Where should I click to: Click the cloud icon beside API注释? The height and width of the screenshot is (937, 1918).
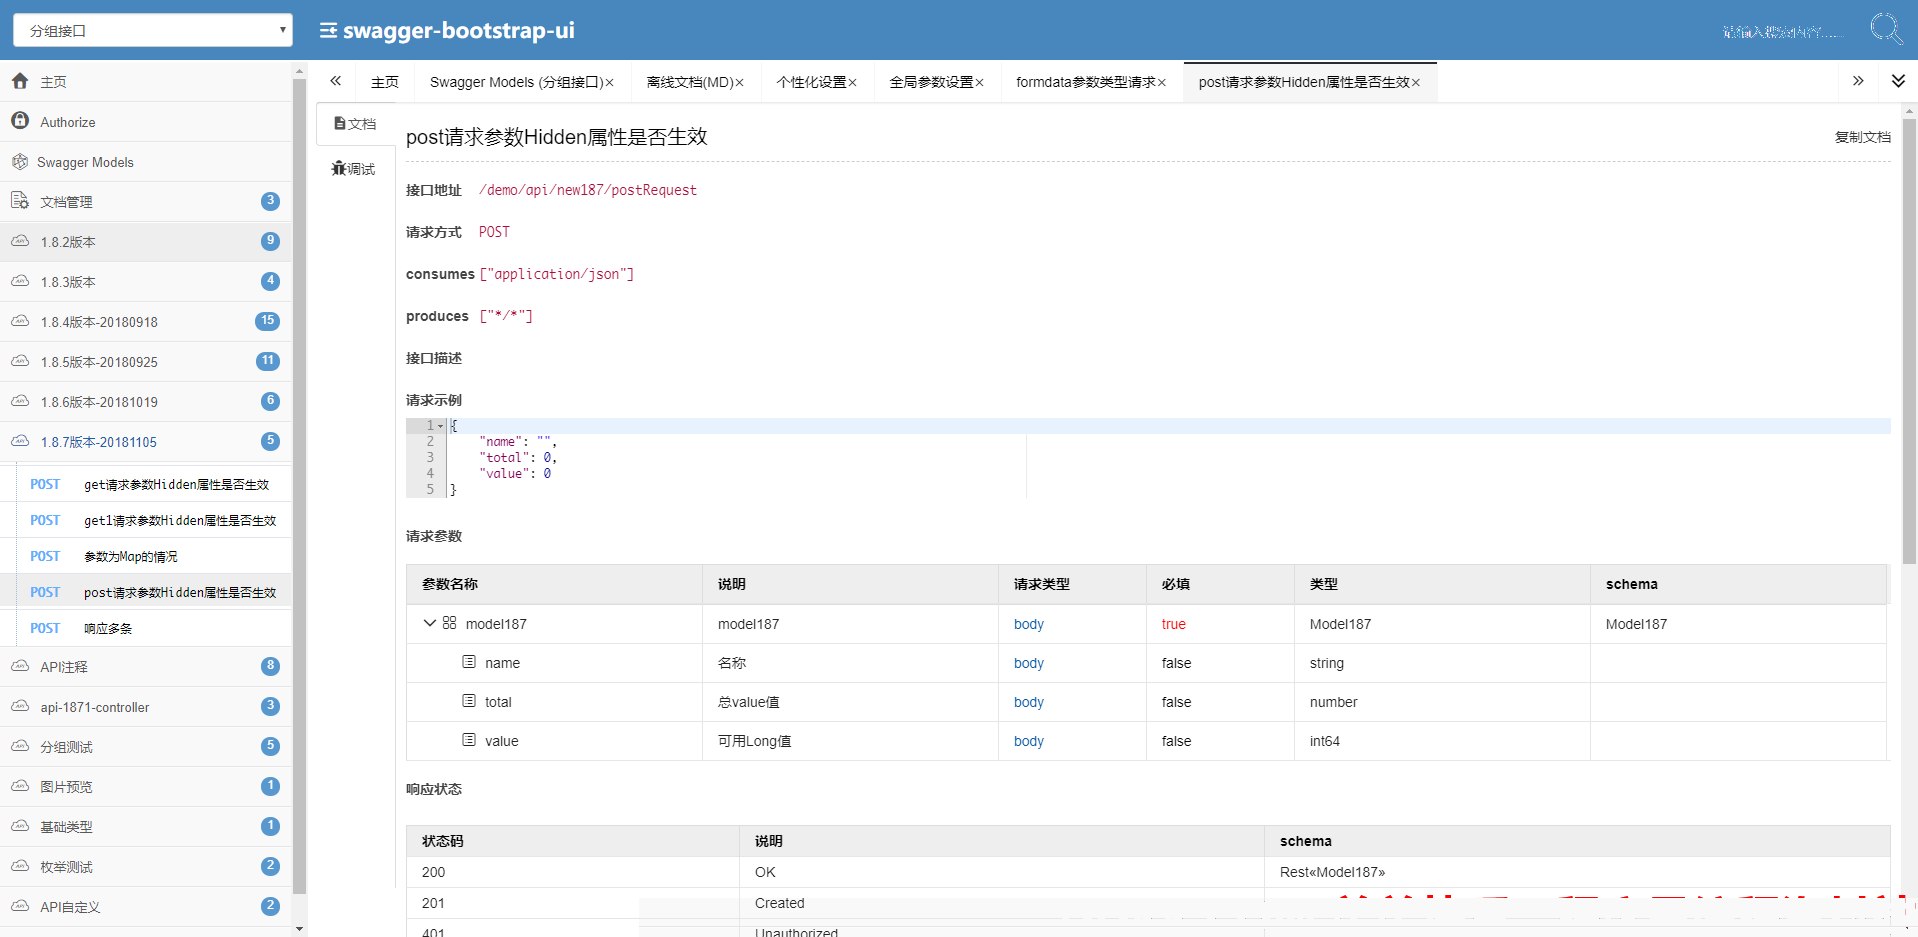click(x=20, y=666)
